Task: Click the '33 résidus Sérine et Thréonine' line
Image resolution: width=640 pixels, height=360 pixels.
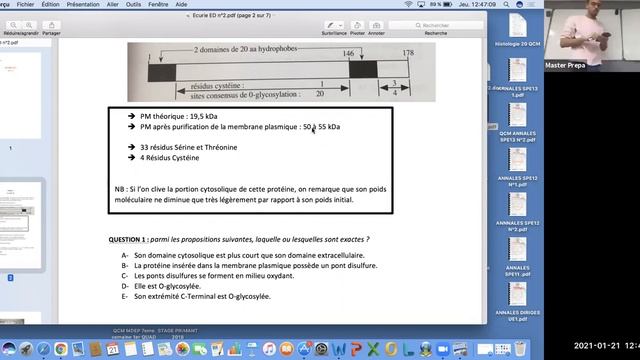Action: tap(189, 147)
